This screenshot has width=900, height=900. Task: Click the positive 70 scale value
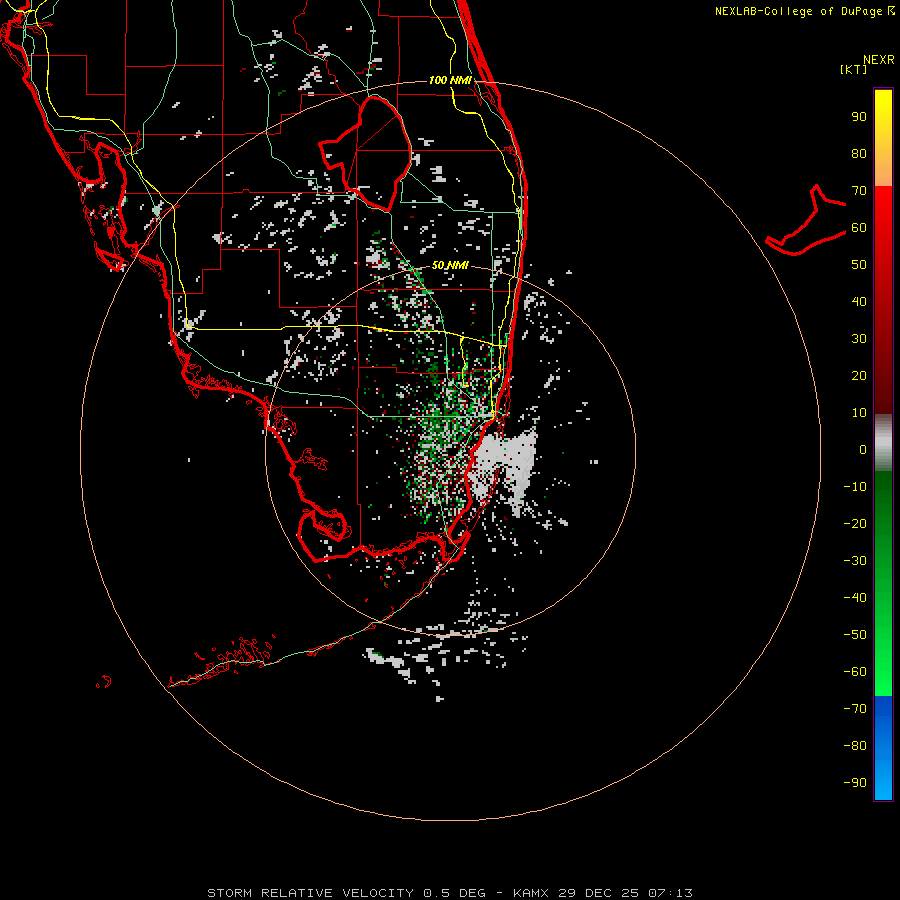(x=859, y=191)
